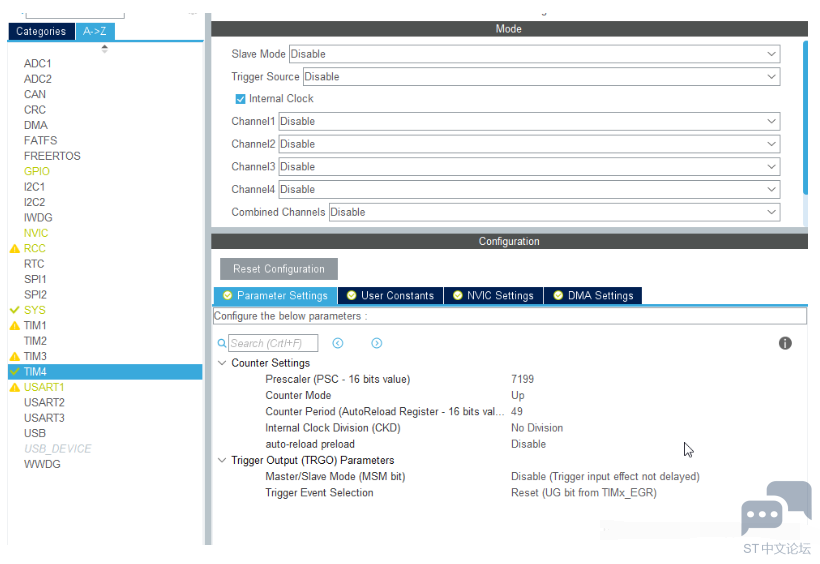Select CAN in the peripheral list

pos(35,94)
